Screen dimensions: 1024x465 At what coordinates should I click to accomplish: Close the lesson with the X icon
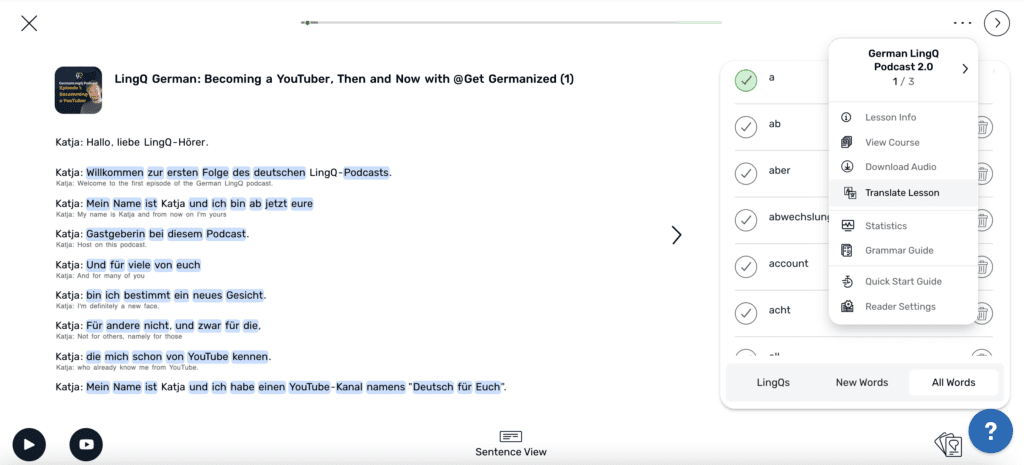click(29, 23)
